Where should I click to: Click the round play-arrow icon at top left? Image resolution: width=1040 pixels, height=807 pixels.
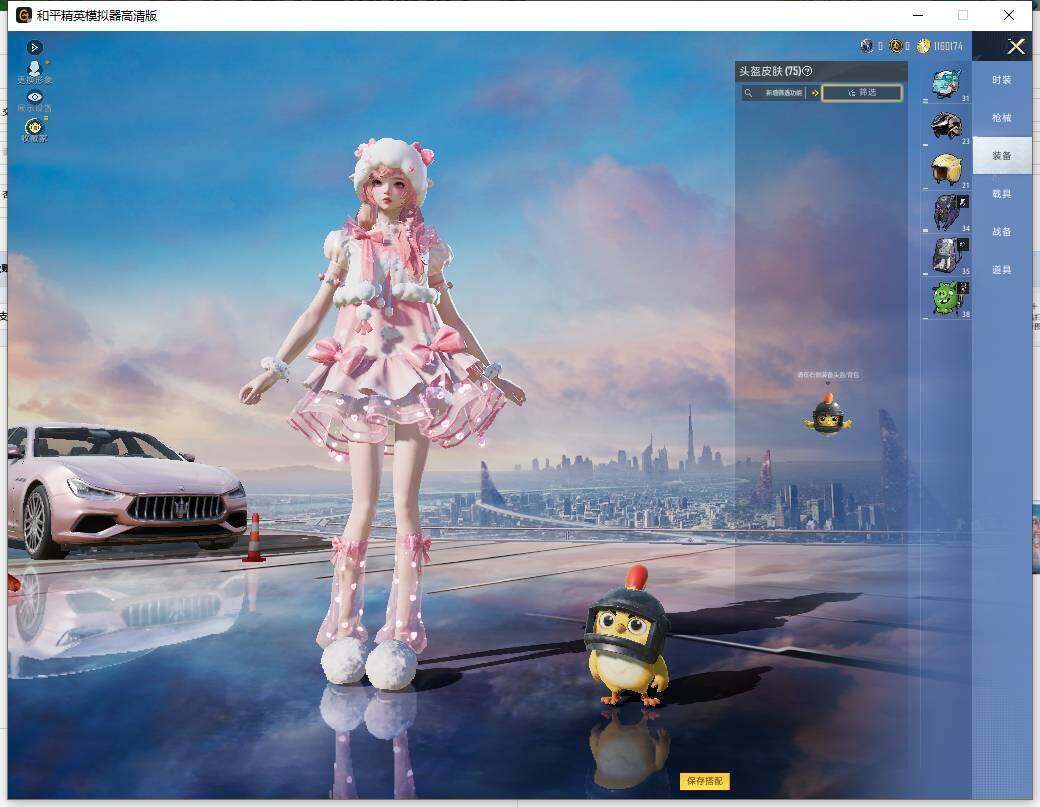coord(34,48)
